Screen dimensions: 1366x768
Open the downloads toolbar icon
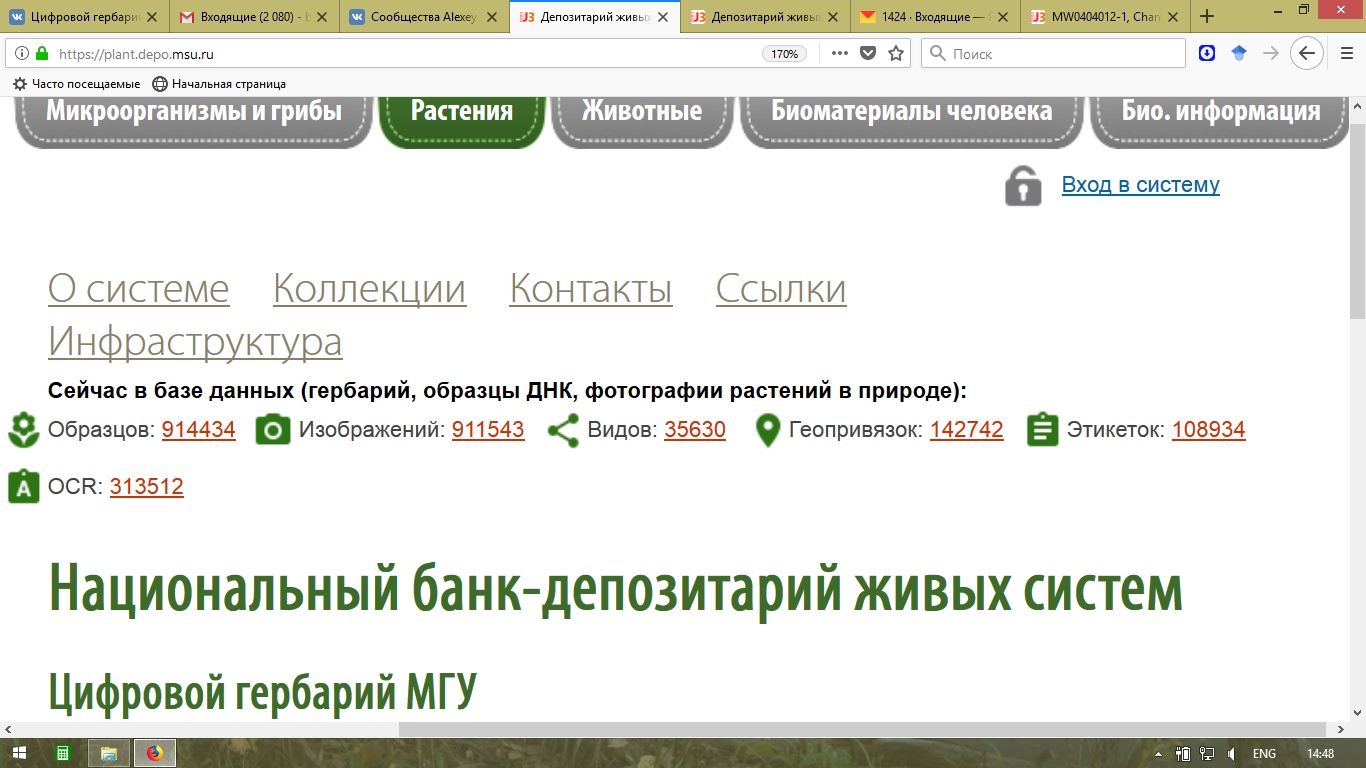(x=1207, y=53)
